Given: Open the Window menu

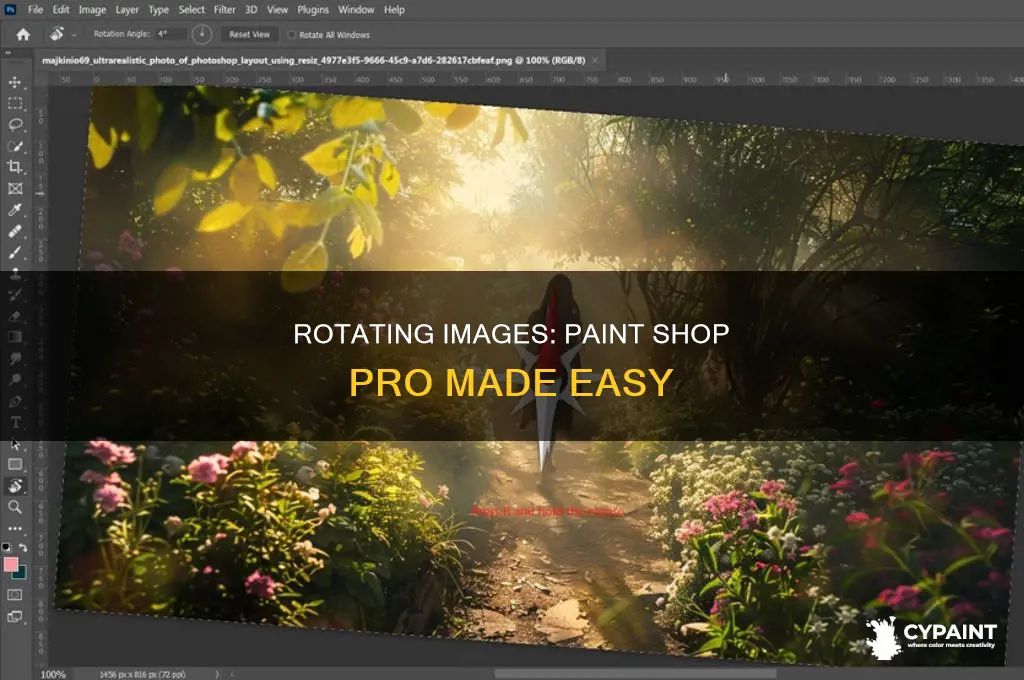Looking at the screenshot, I should coord(356,10).
